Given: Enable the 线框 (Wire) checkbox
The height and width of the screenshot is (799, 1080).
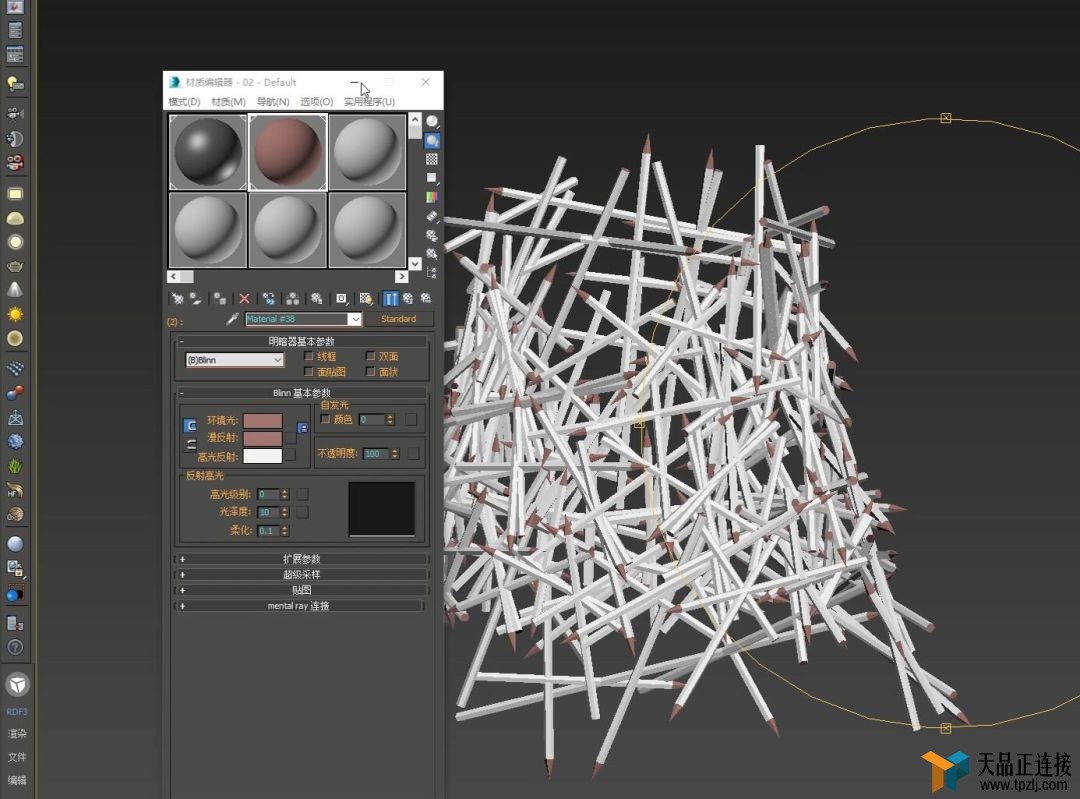Looking at the screenshot, I should tap(309, 356).
